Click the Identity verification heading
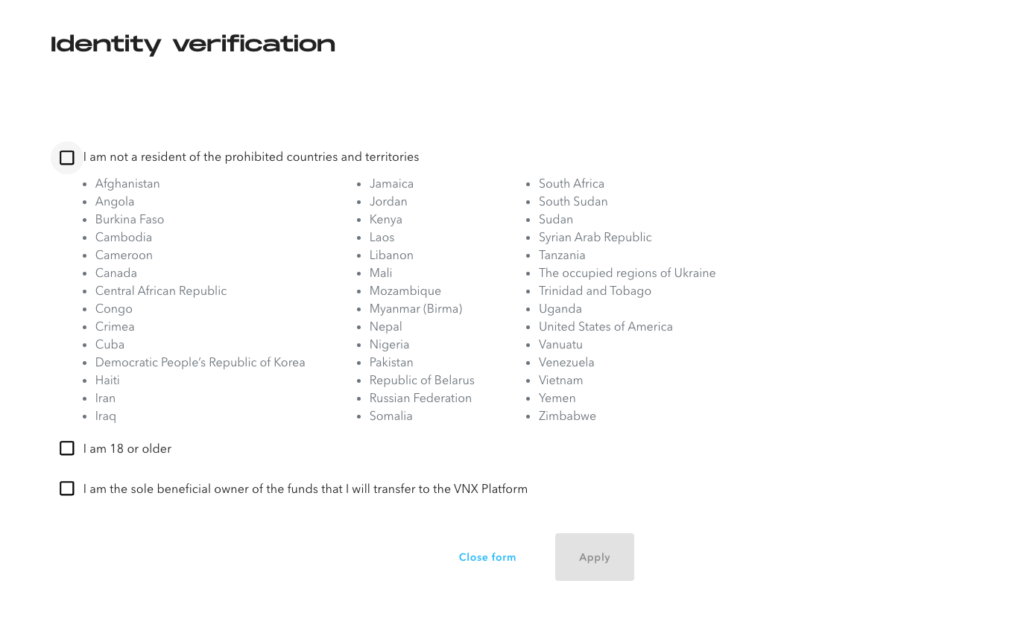The image size is (1024, 630). [193, 44]
